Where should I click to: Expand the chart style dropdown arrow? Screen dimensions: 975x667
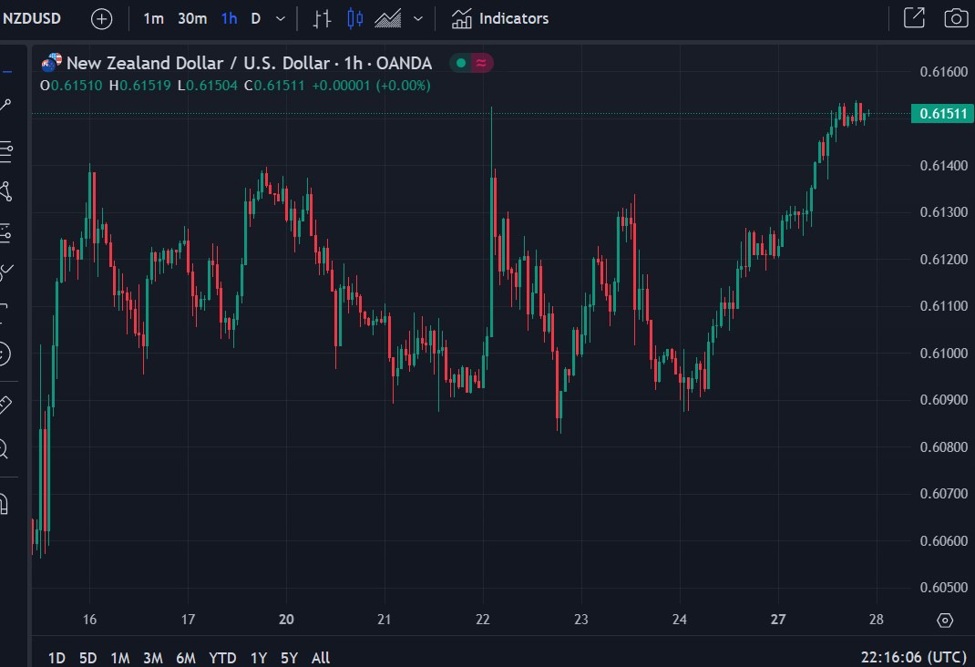pos(418,19)
